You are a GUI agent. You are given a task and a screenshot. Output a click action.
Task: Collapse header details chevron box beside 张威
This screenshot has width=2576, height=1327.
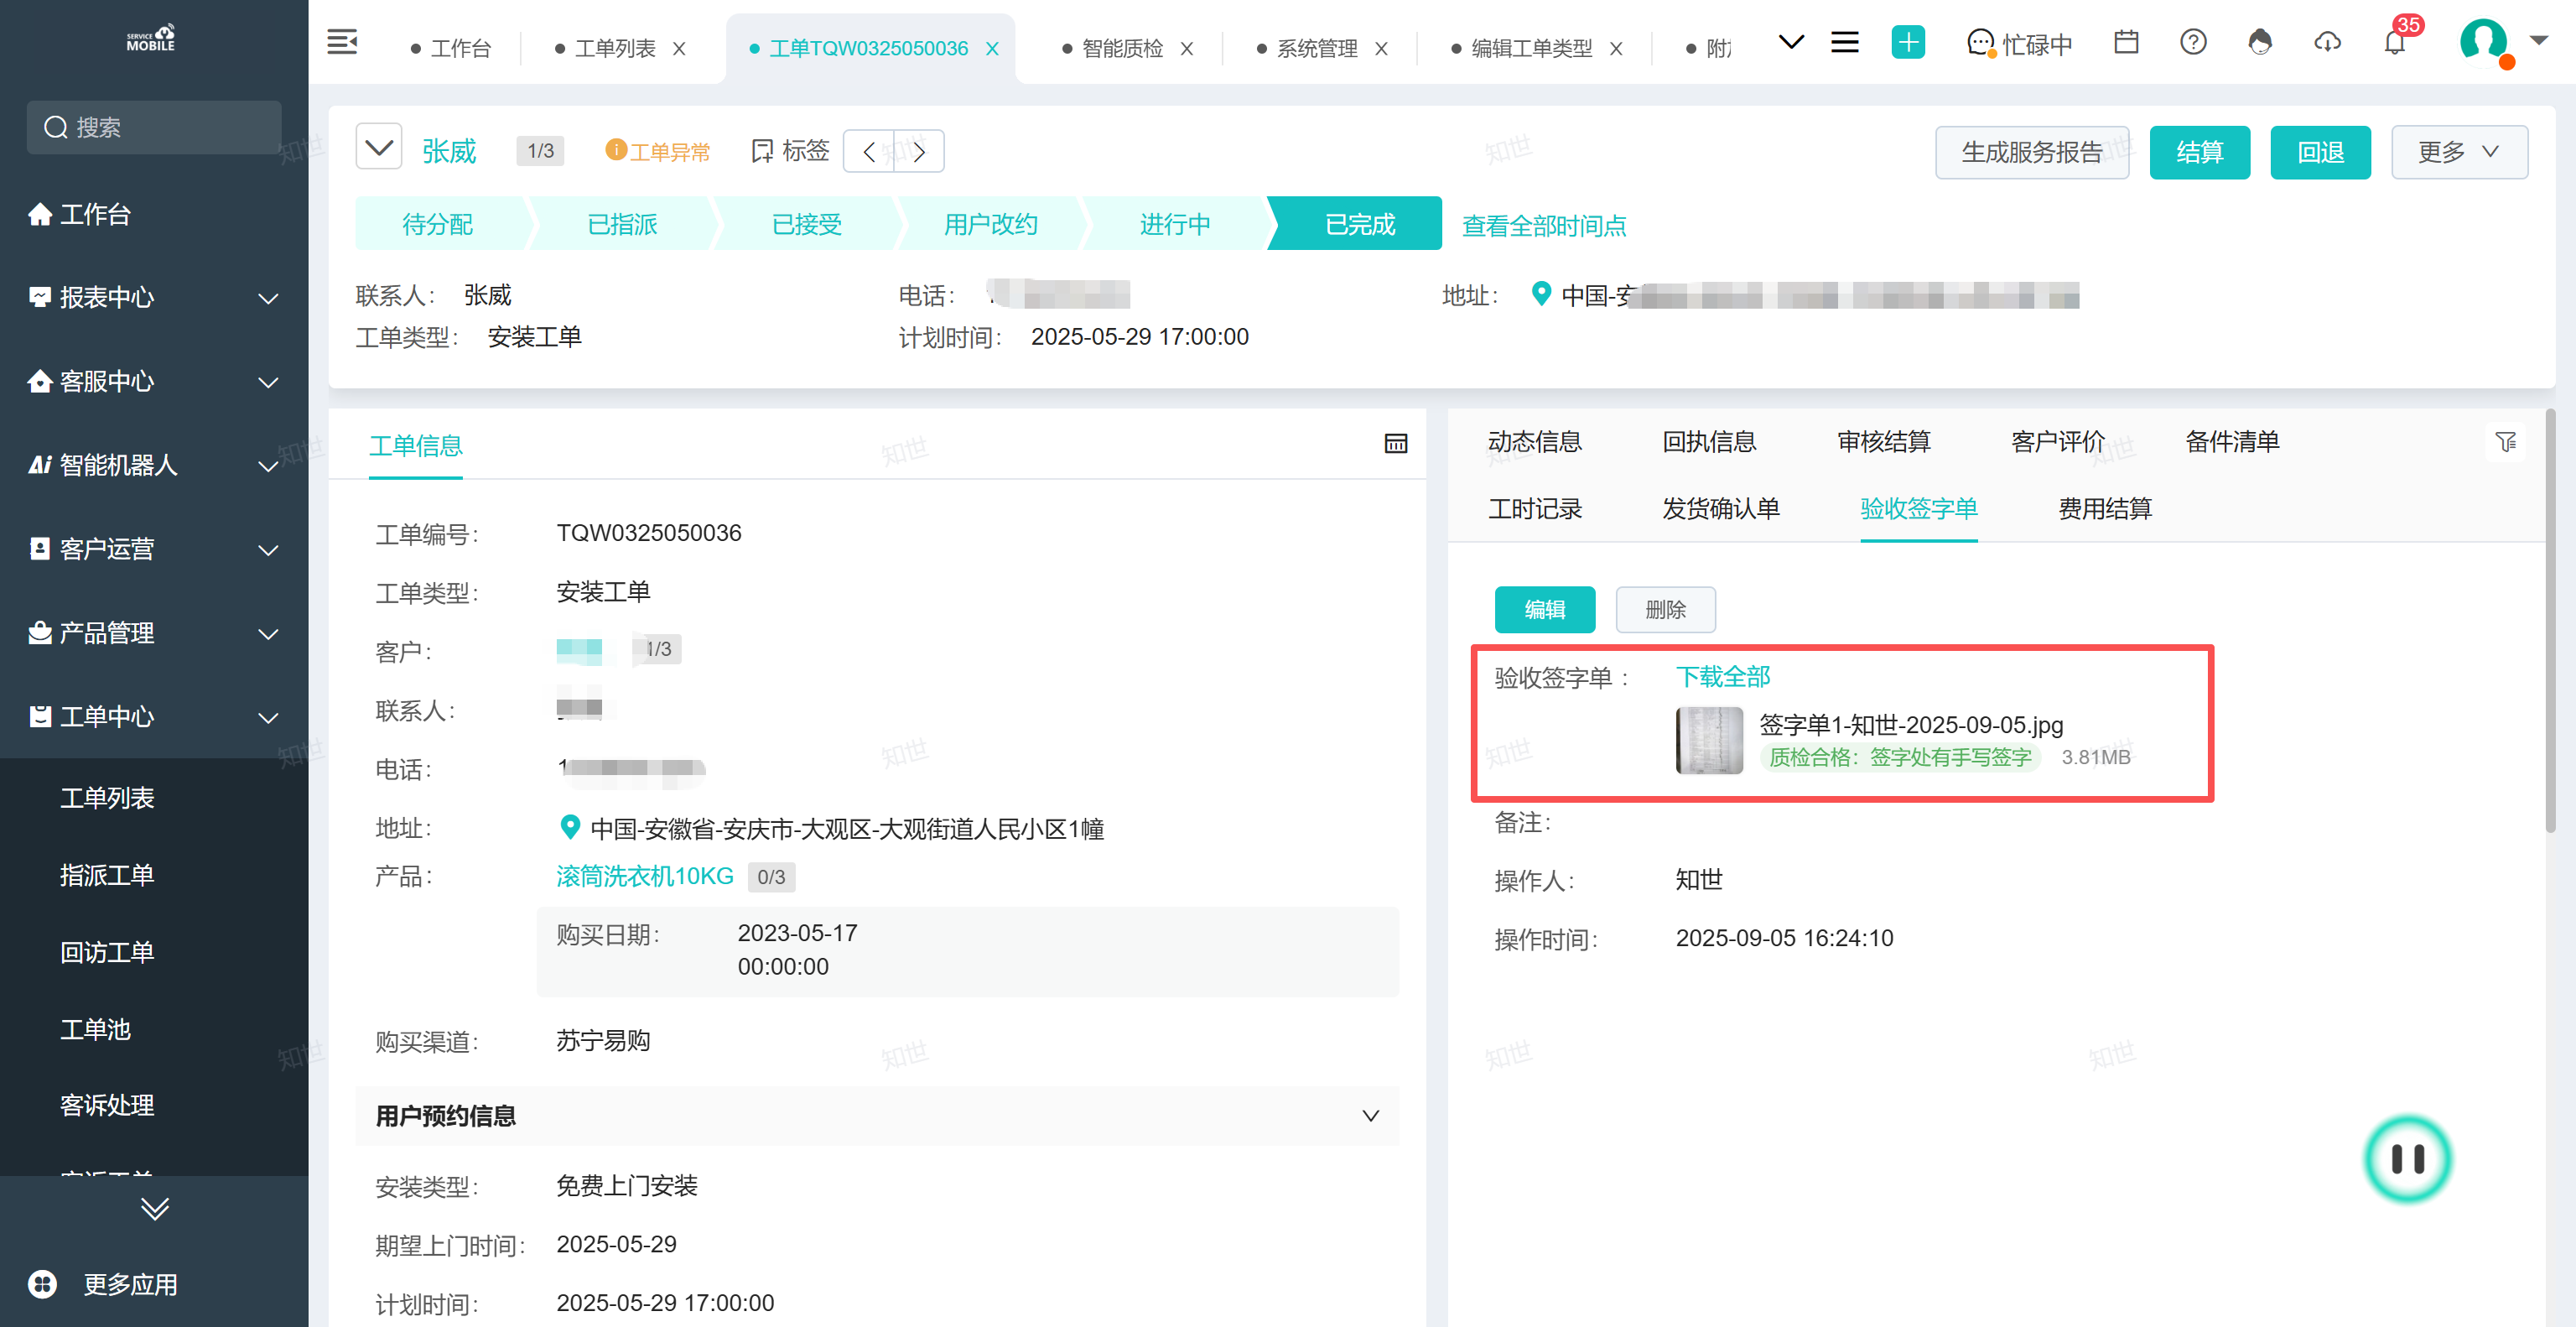click(379, 148)
